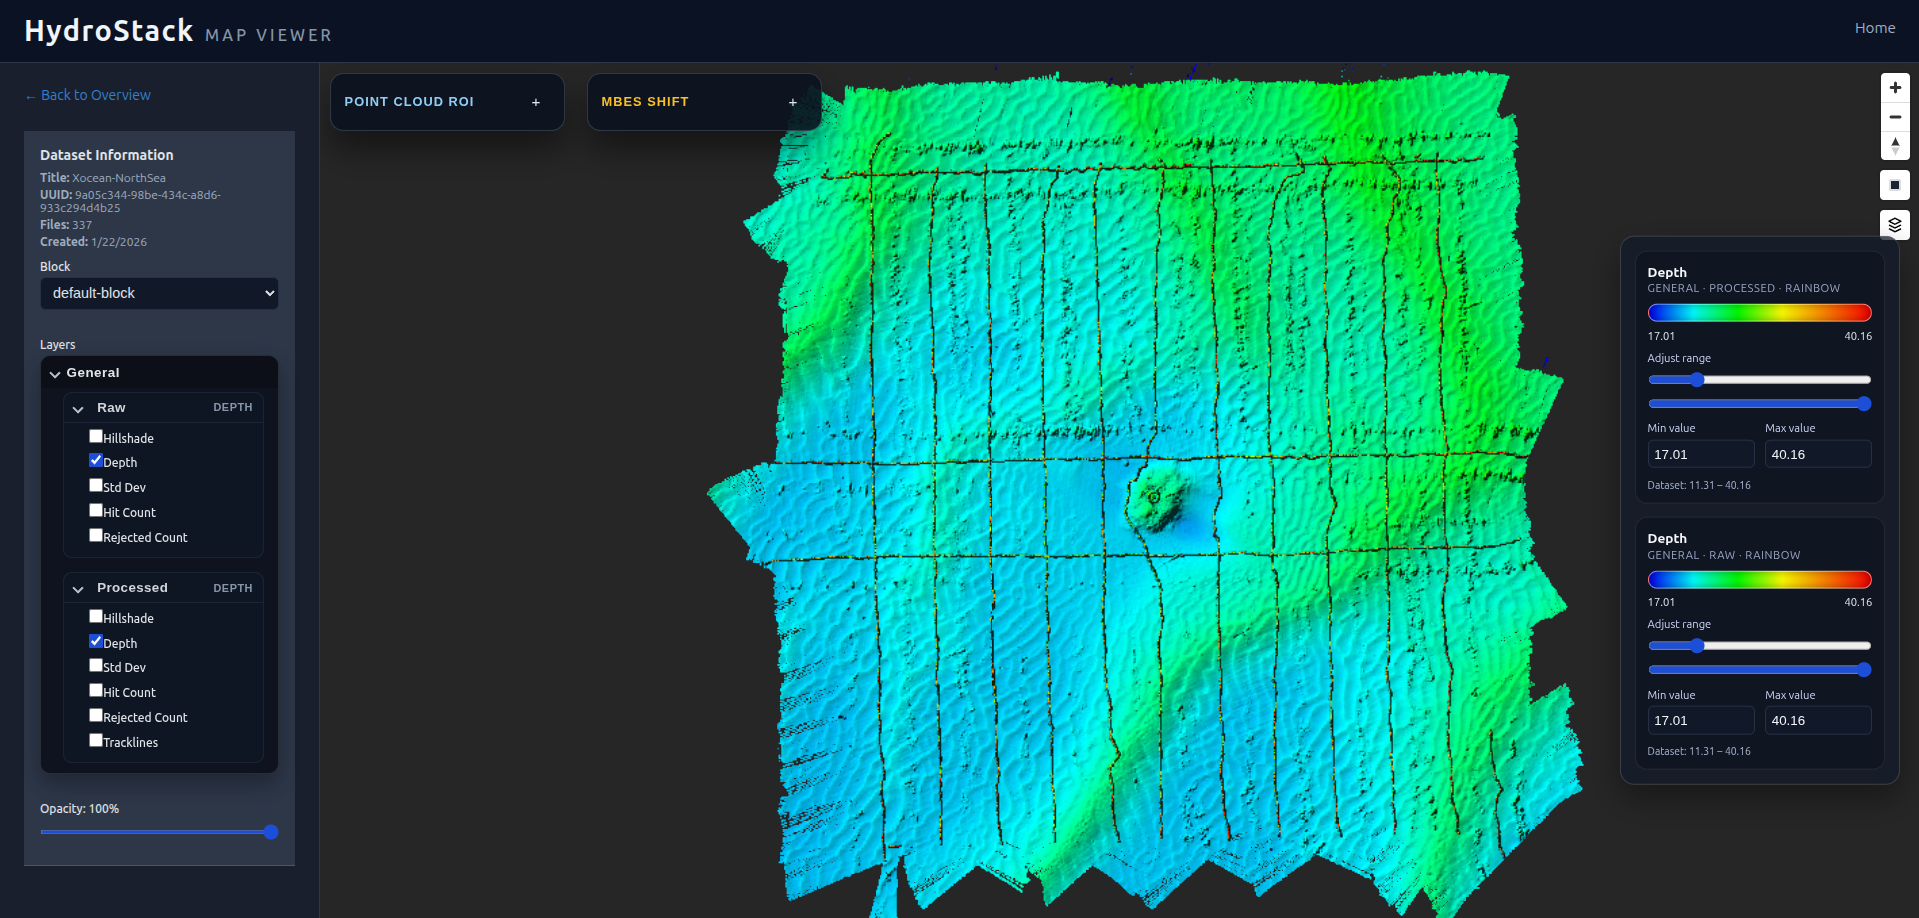Viewport: 1919px width, 918px height.
Task: Enable the Tracklines checkbox
Action: click(x=95, y=739)
